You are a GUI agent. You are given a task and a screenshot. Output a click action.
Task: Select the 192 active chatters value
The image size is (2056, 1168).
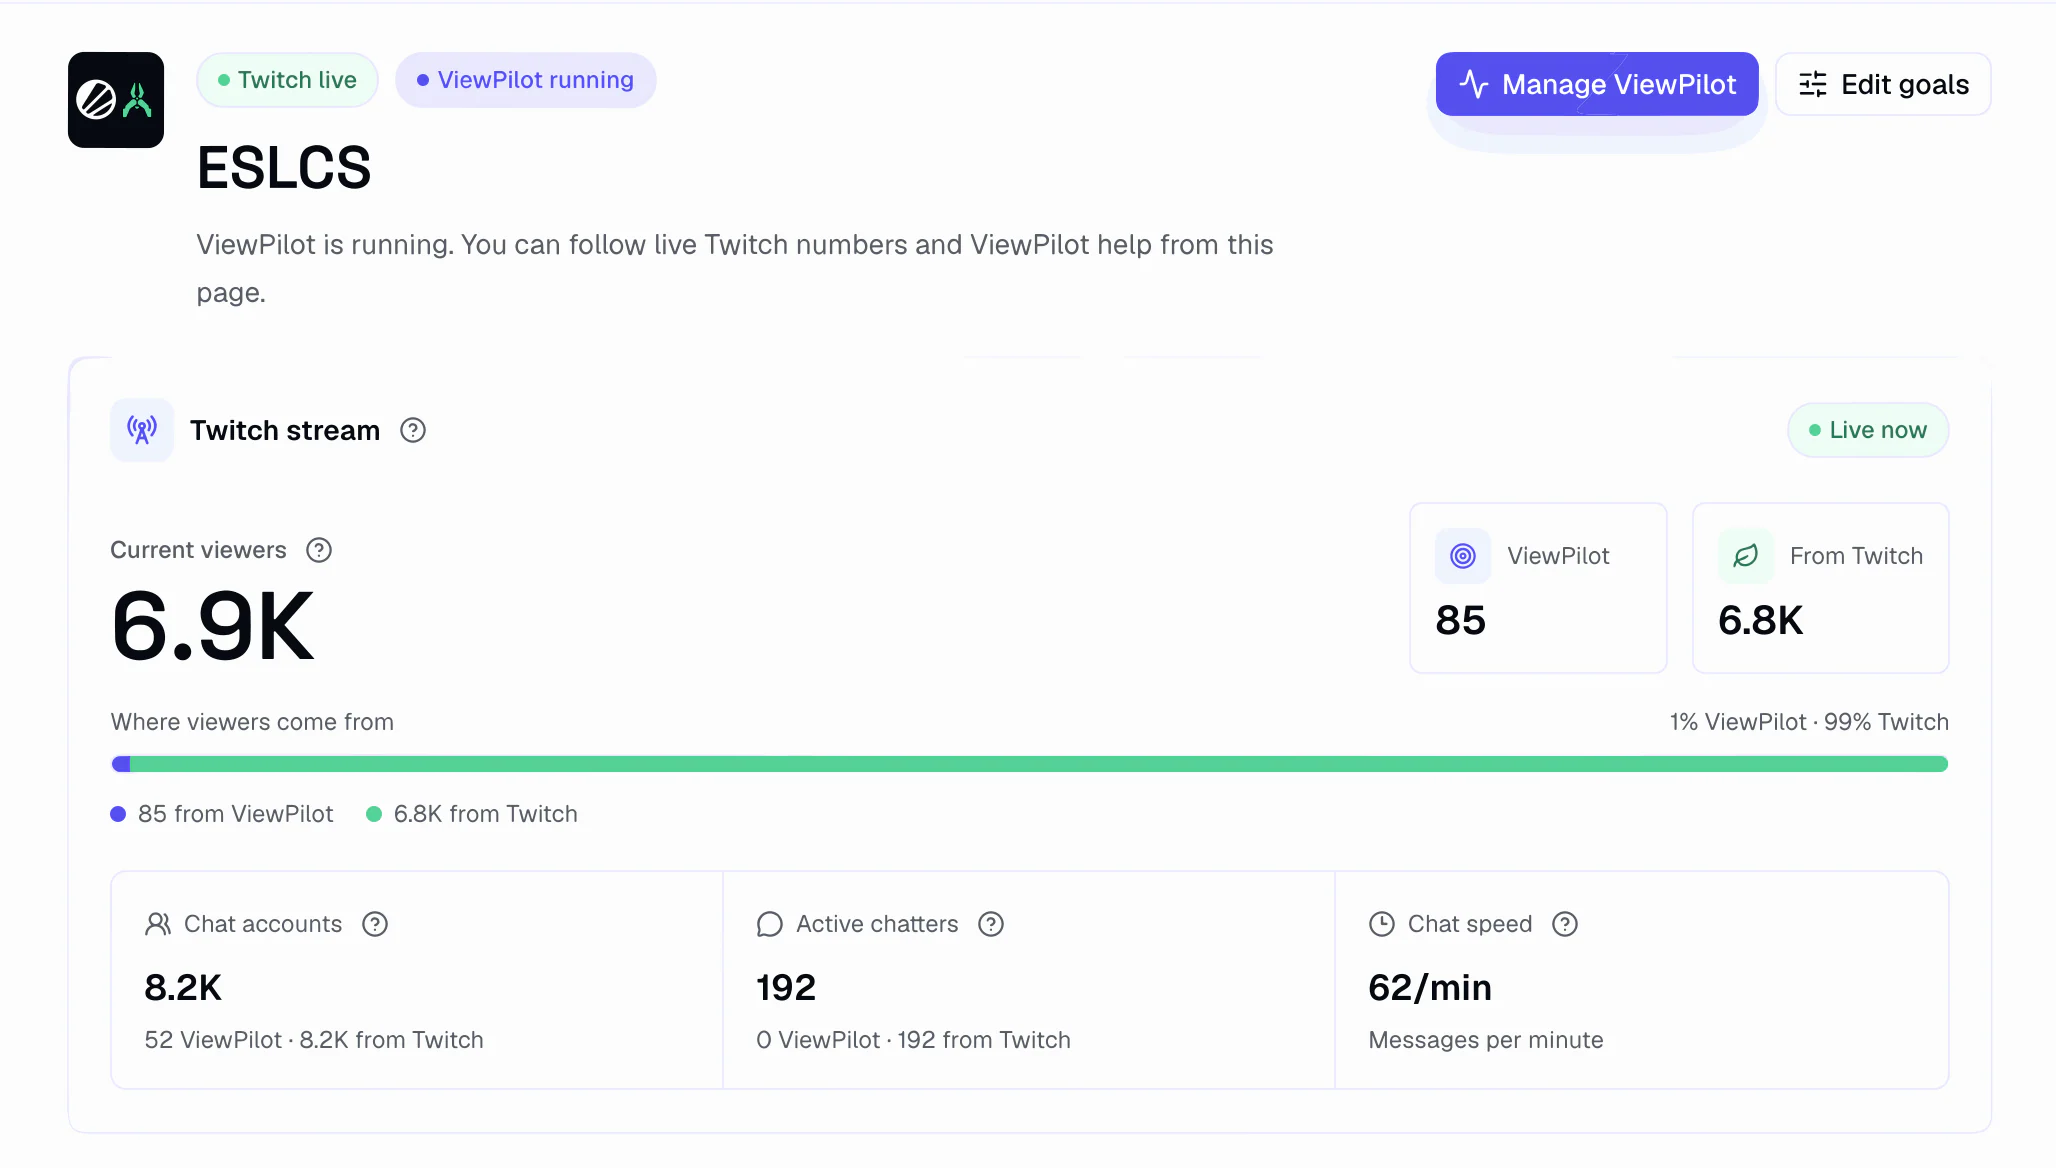coord(786,988)
